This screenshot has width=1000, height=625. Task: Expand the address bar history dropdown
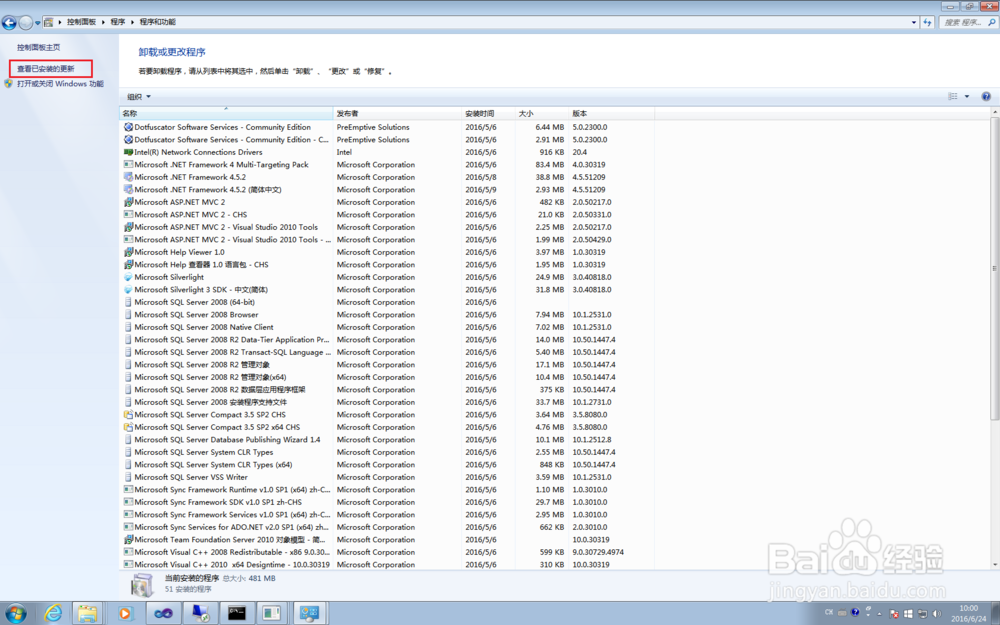pyautogui.click(x=914, y=22)
